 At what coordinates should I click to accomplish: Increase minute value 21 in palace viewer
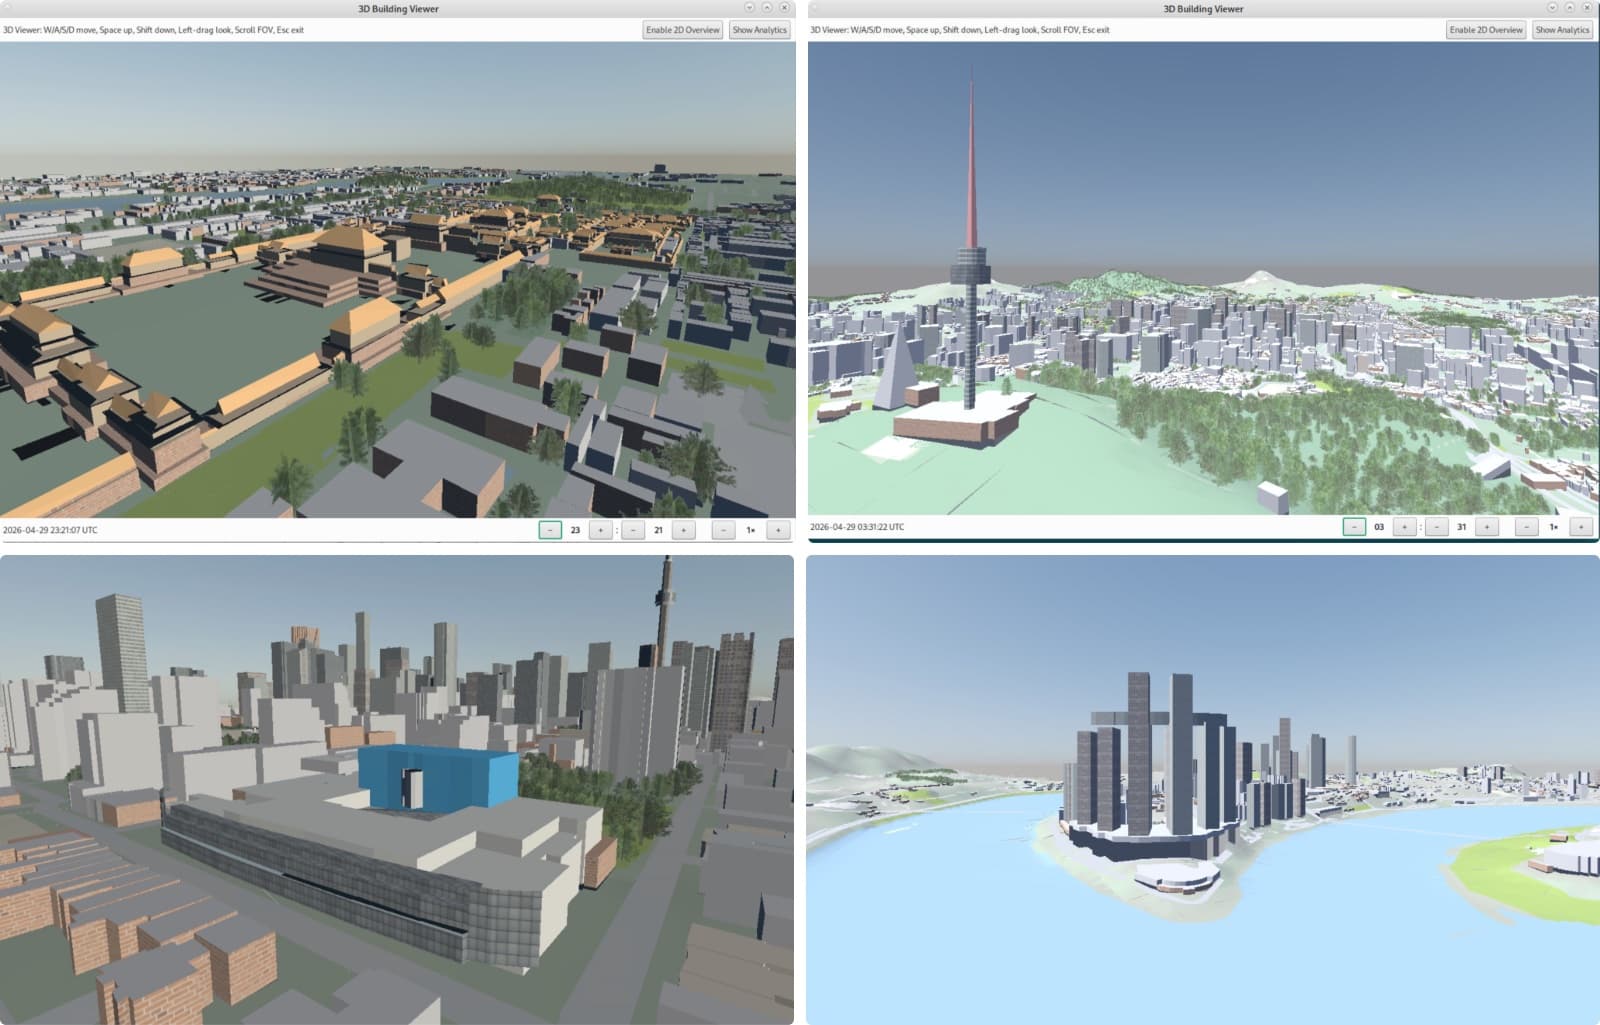684,530
